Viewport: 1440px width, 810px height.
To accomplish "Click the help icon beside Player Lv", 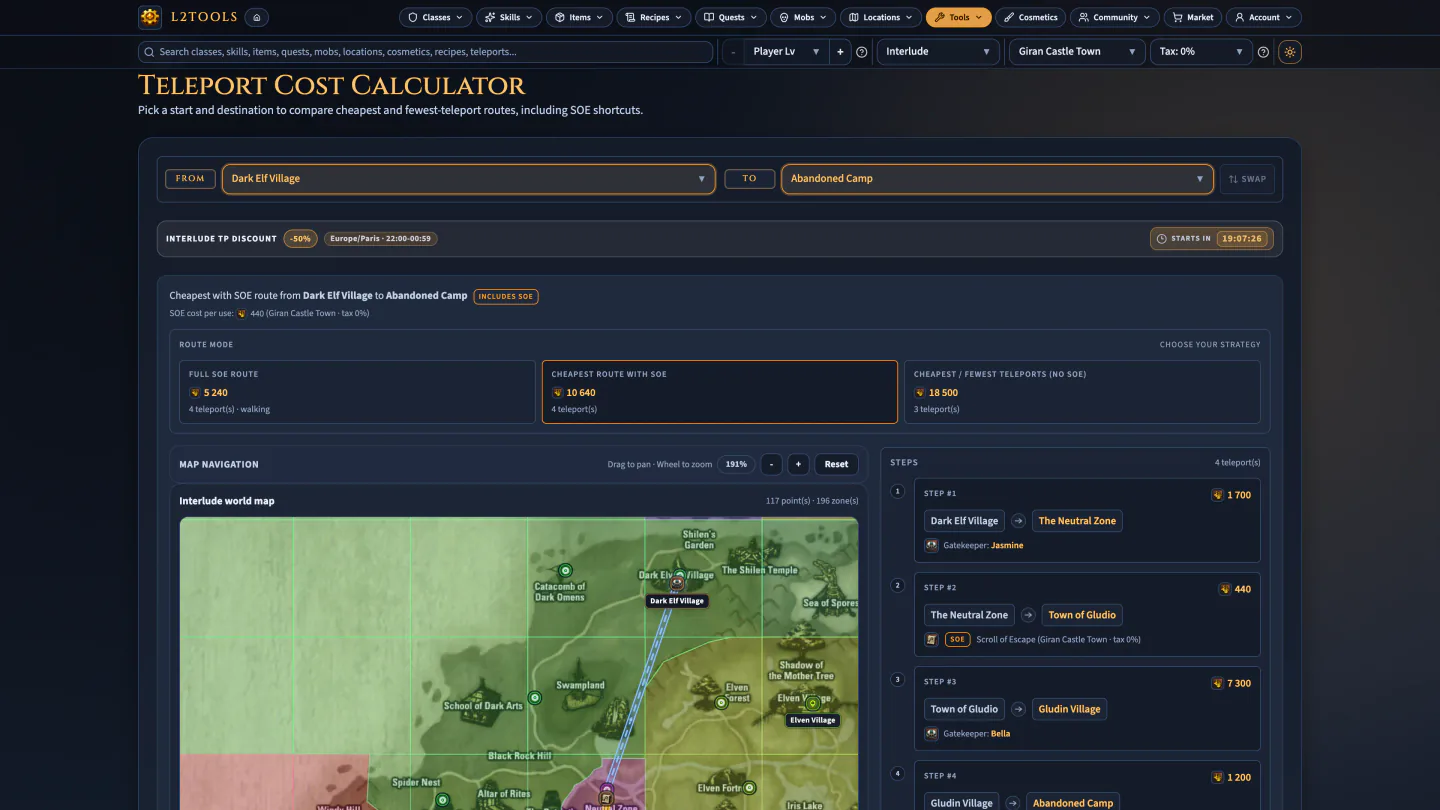I will (x=862, y=52).
